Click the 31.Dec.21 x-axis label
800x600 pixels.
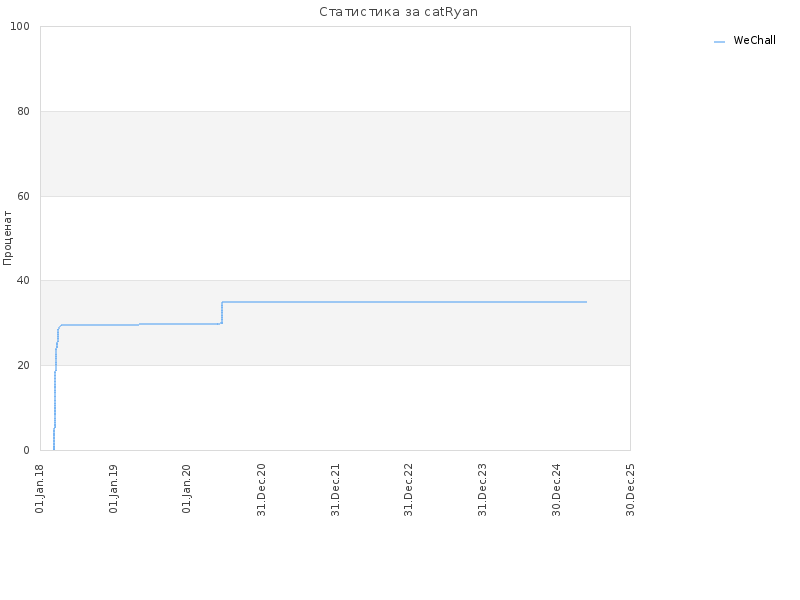click(x=336, y=488)
